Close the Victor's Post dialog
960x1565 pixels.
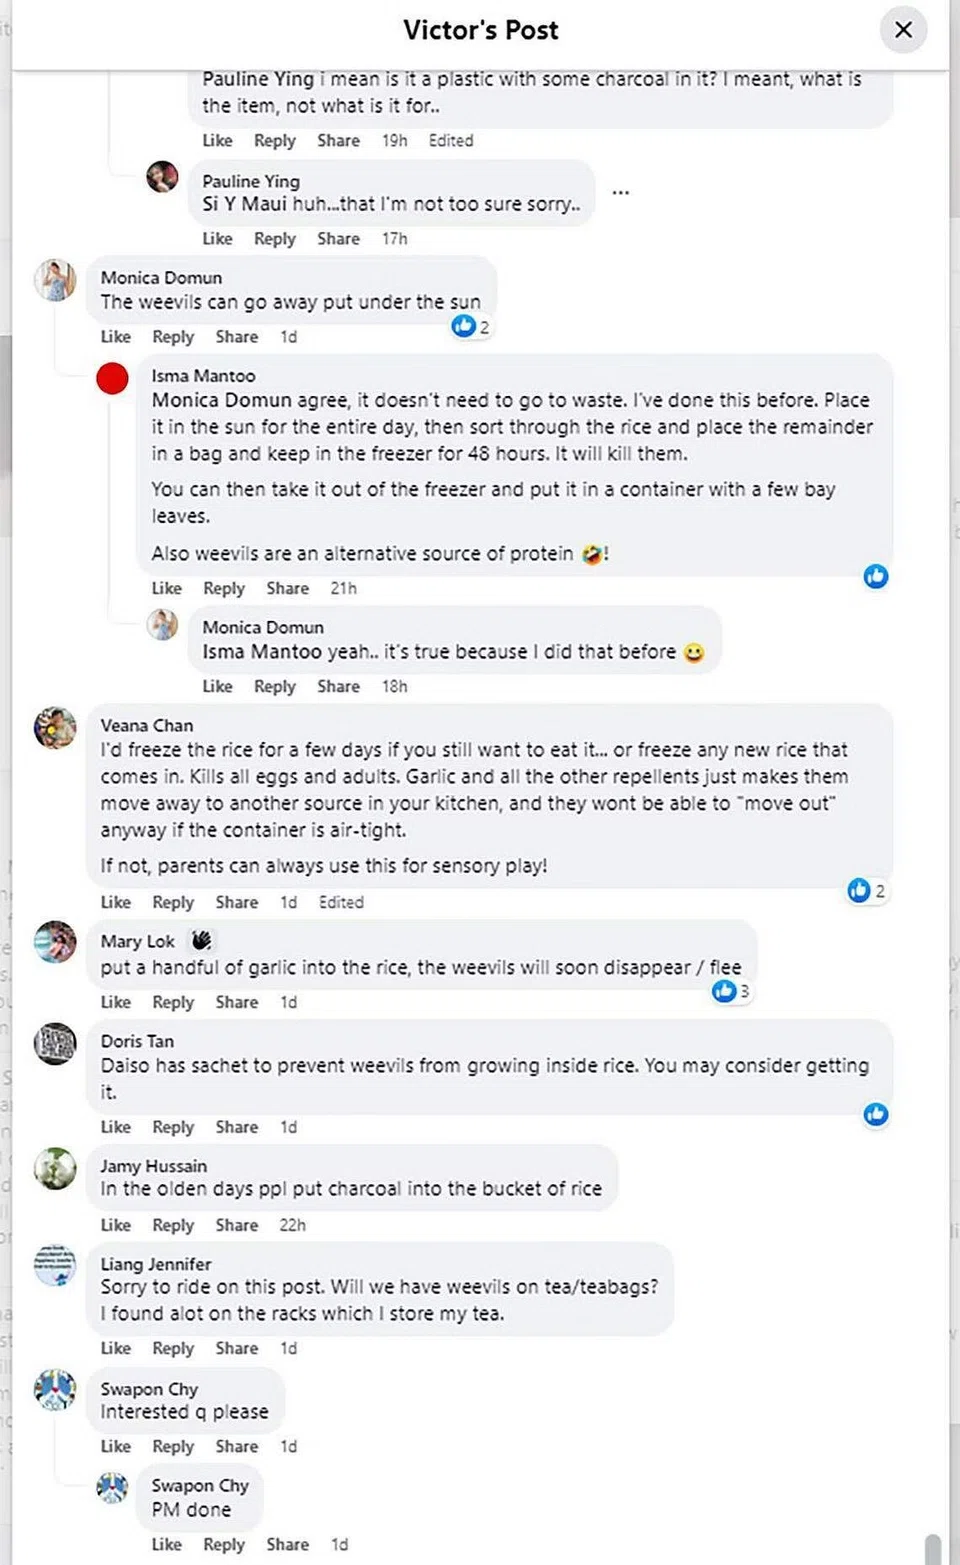pos(903,30)
